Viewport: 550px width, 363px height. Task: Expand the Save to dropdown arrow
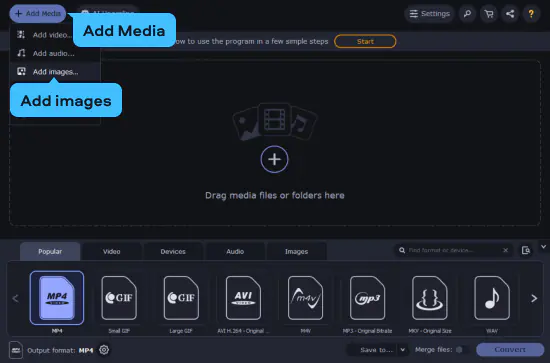[403, 350]
